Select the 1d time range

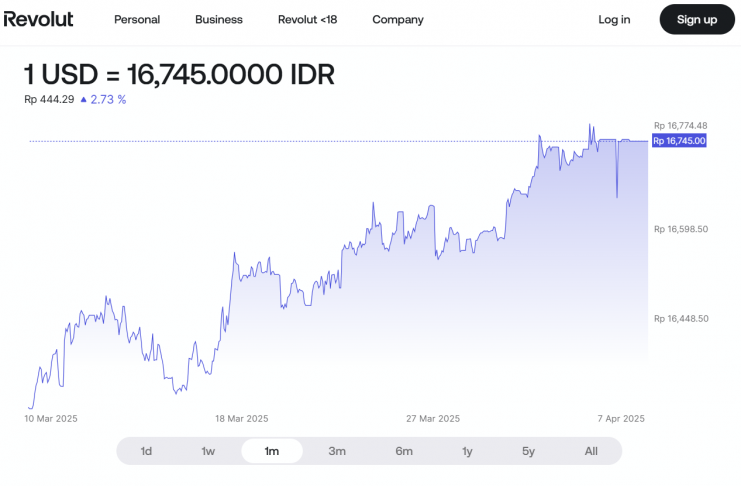click(146, 451)
